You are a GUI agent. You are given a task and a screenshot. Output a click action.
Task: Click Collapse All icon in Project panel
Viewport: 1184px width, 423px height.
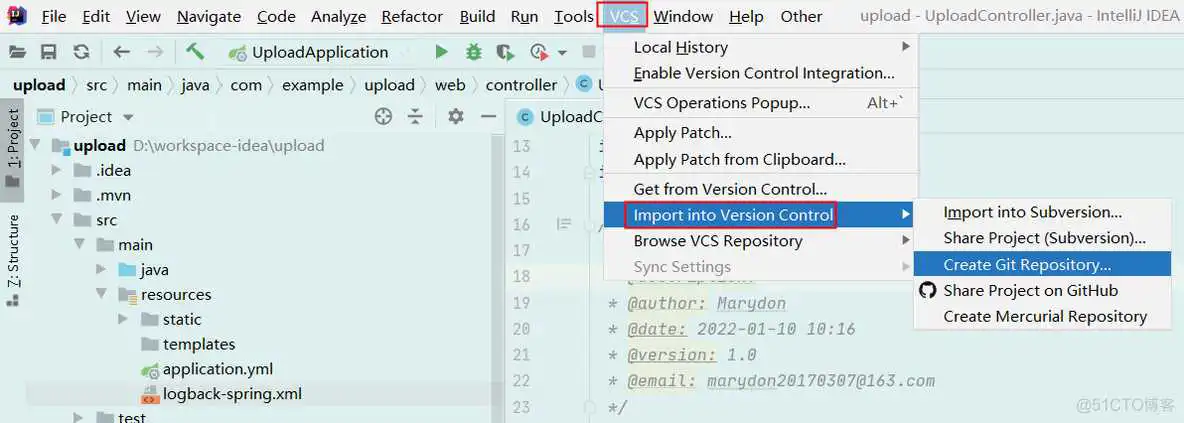tap(415, 117)
